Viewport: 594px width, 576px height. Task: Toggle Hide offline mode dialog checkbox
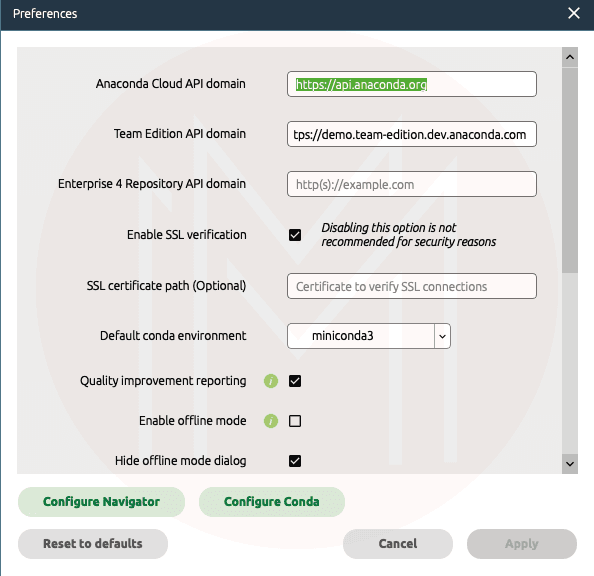(x=295, y=461)
